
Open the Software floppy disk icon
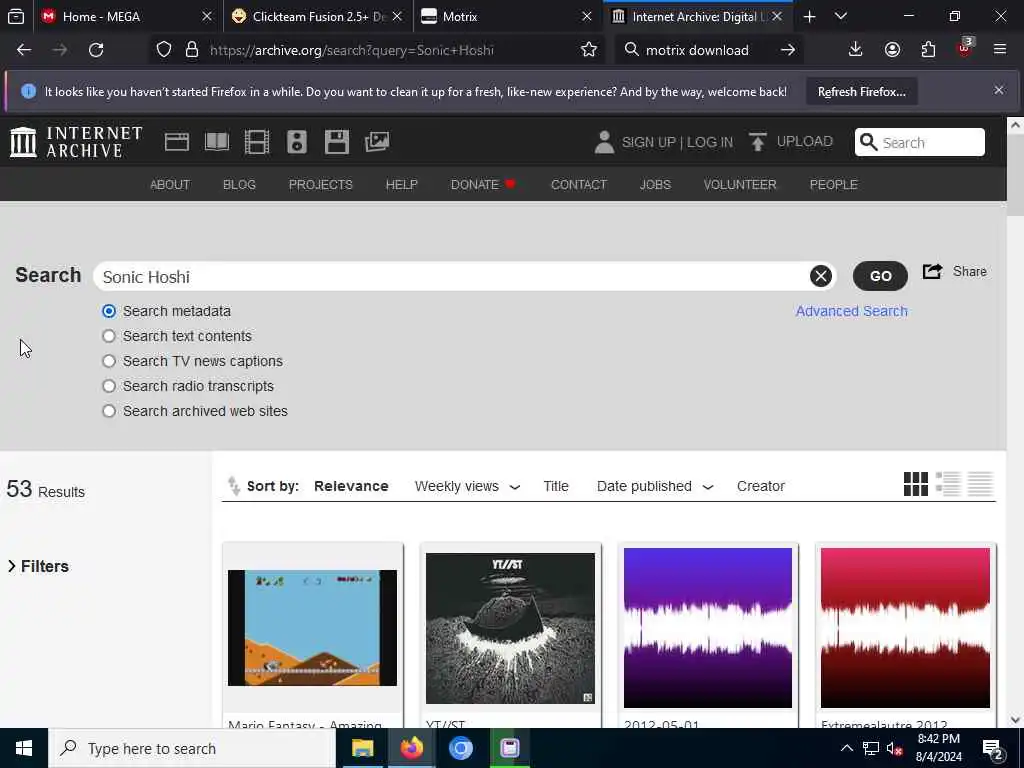pyautogui.click(x=337, y=142)
